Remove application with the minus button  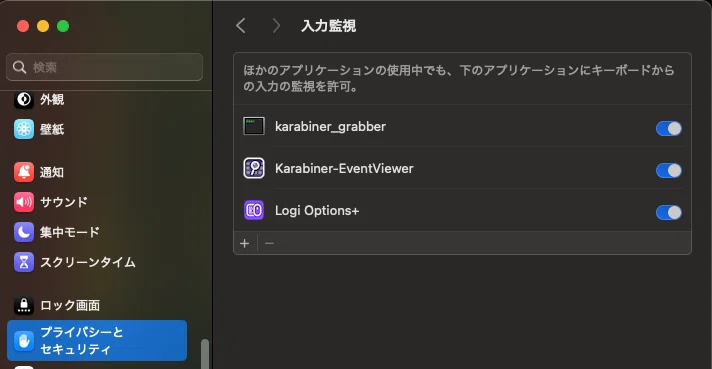[x=269, y=243]
